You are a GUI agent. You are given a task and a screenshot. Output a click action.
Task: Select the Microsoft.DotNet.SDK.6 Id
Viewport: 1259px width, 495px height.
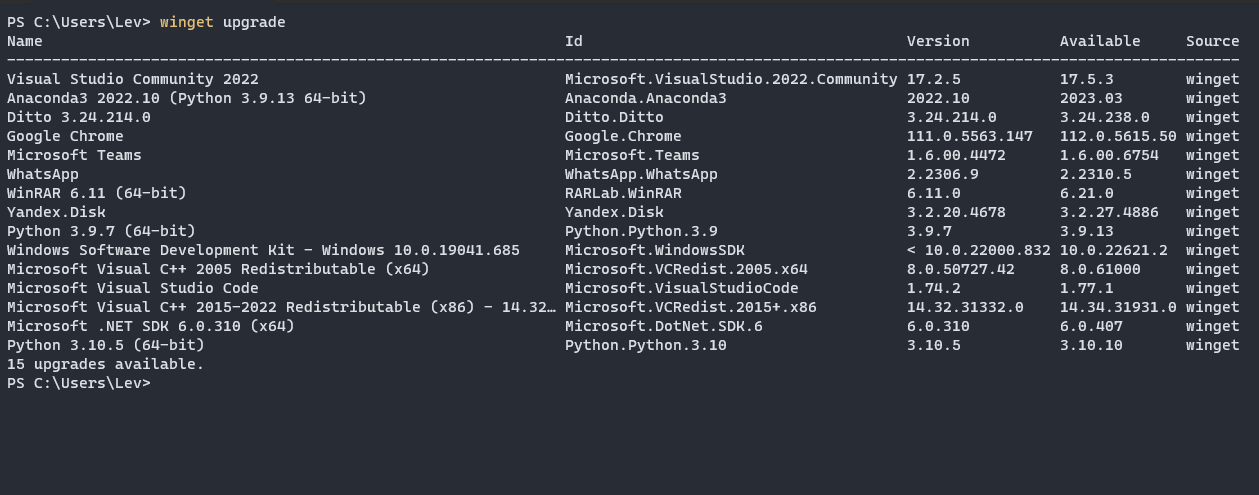pyautogui.click(x=664, y=326)
